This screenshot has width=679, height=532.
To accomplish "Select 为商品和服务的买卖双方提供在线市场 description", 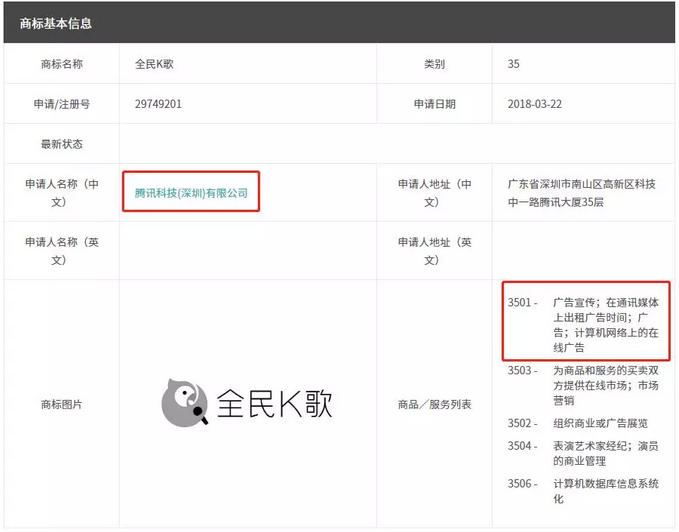I will [606, 385].
